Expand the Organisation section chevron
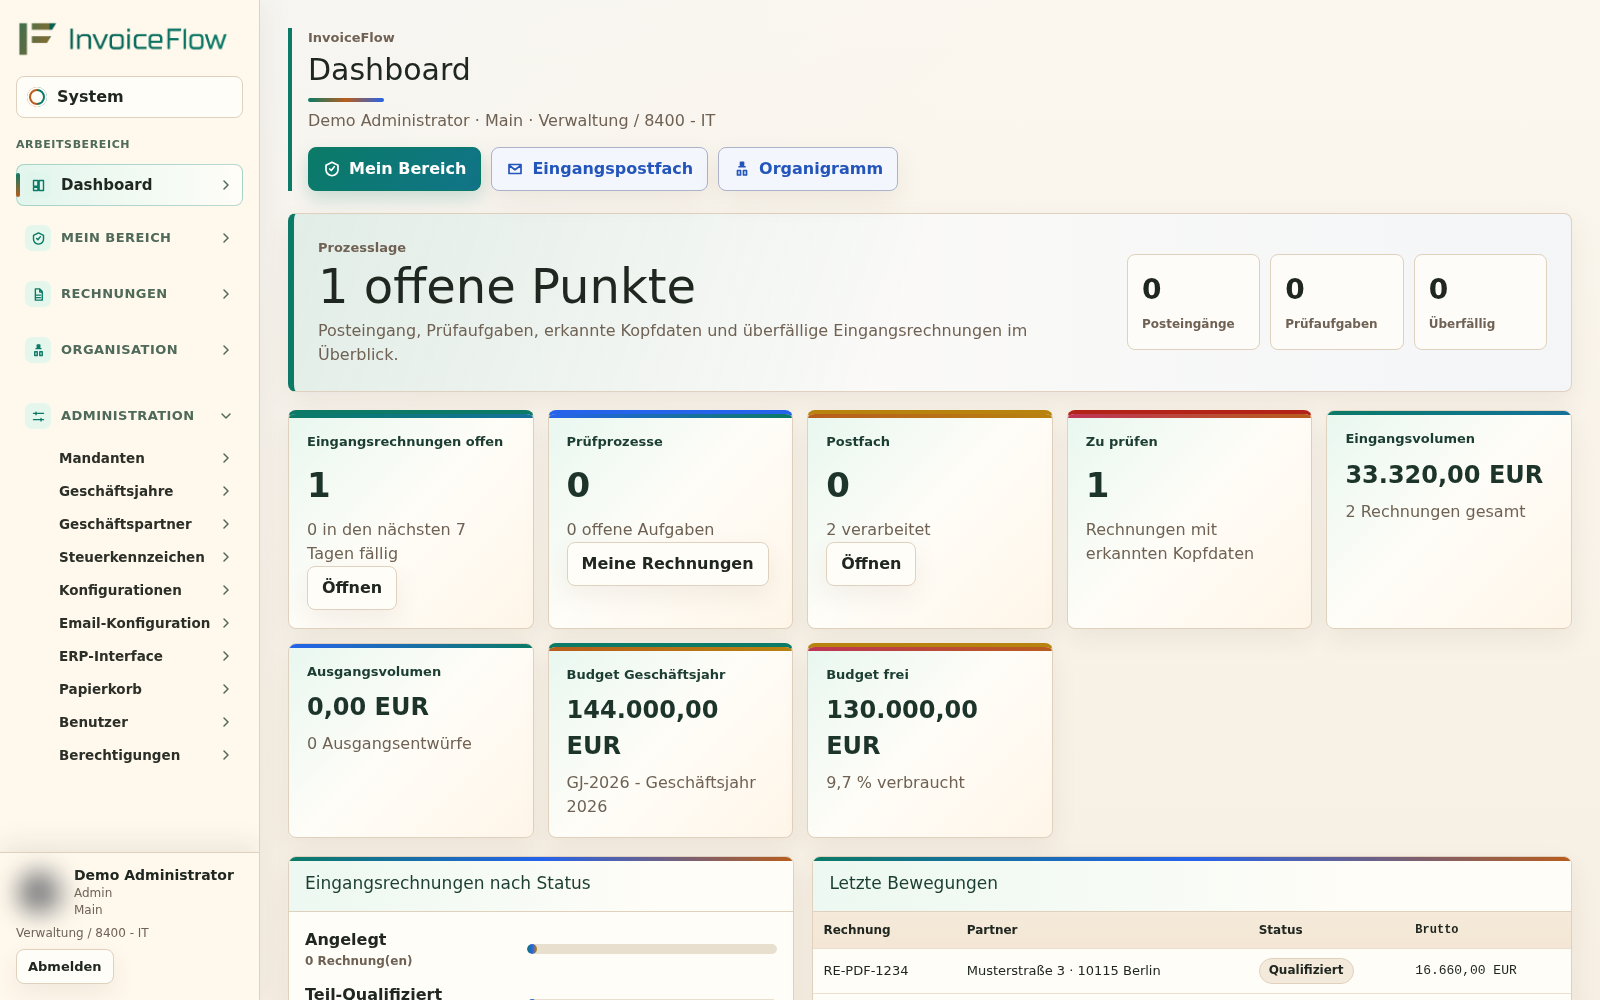1600x1000 pixels. click(x=226, y=350)
